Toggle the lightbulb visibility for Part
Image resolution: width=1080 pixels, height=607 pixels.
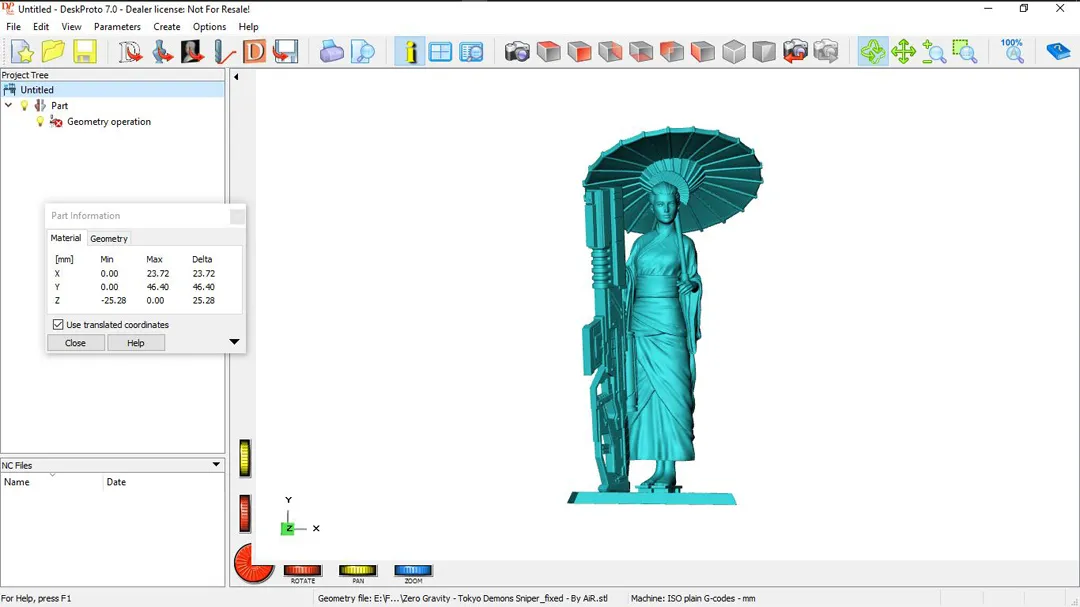[25, 105]
